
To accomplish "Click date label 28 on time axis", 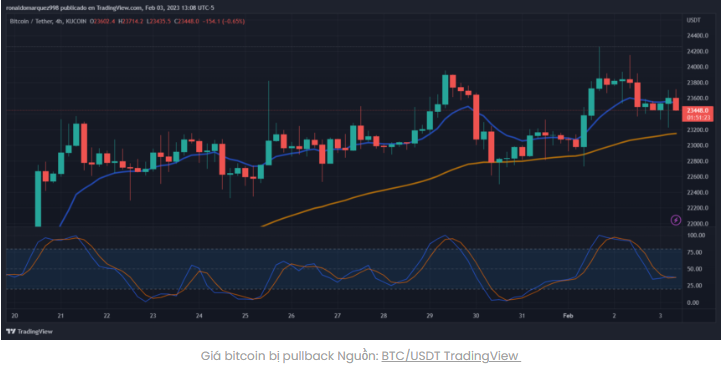I will [383, 316].
